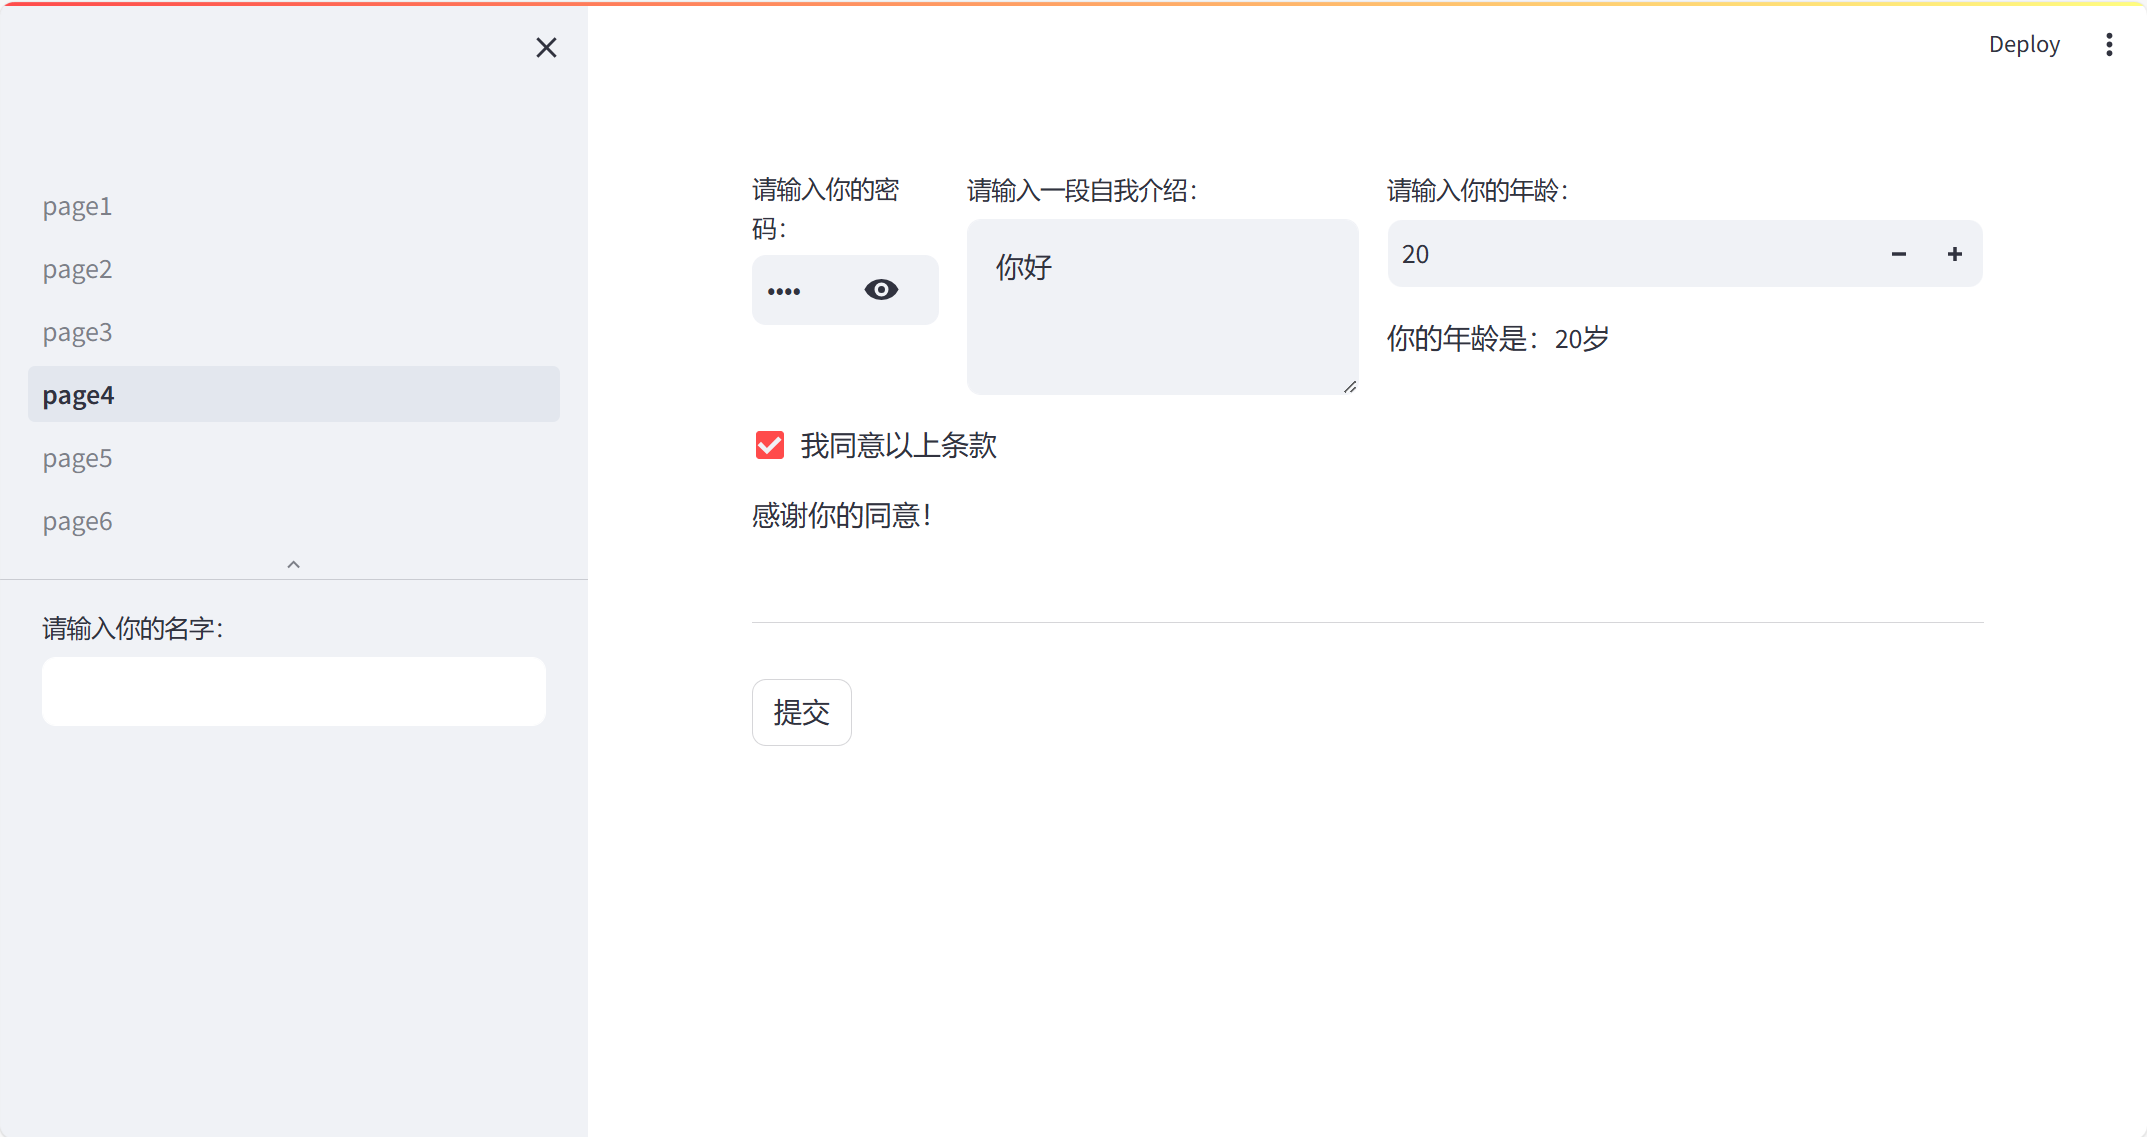Focus the name input field in sidebar
This screenshot has height=1137, width=2147.
point(293,691)
